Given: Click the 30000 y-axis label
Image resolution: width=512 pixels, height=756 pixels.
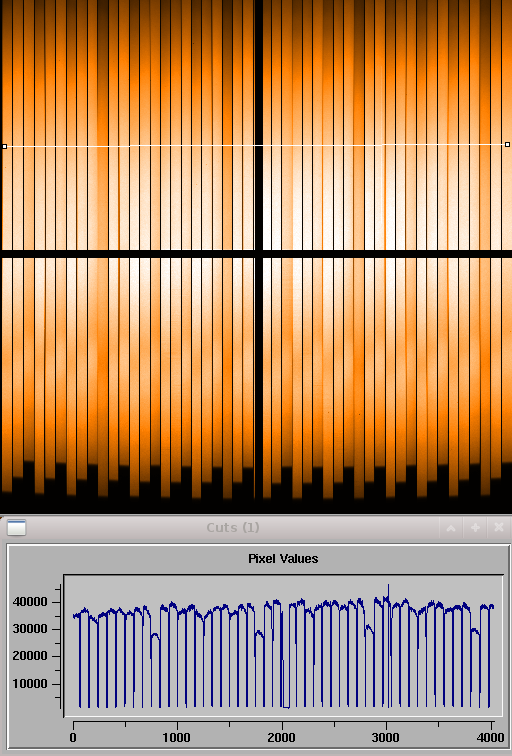Looking at the screenshot, I should (x=30, y=629).
